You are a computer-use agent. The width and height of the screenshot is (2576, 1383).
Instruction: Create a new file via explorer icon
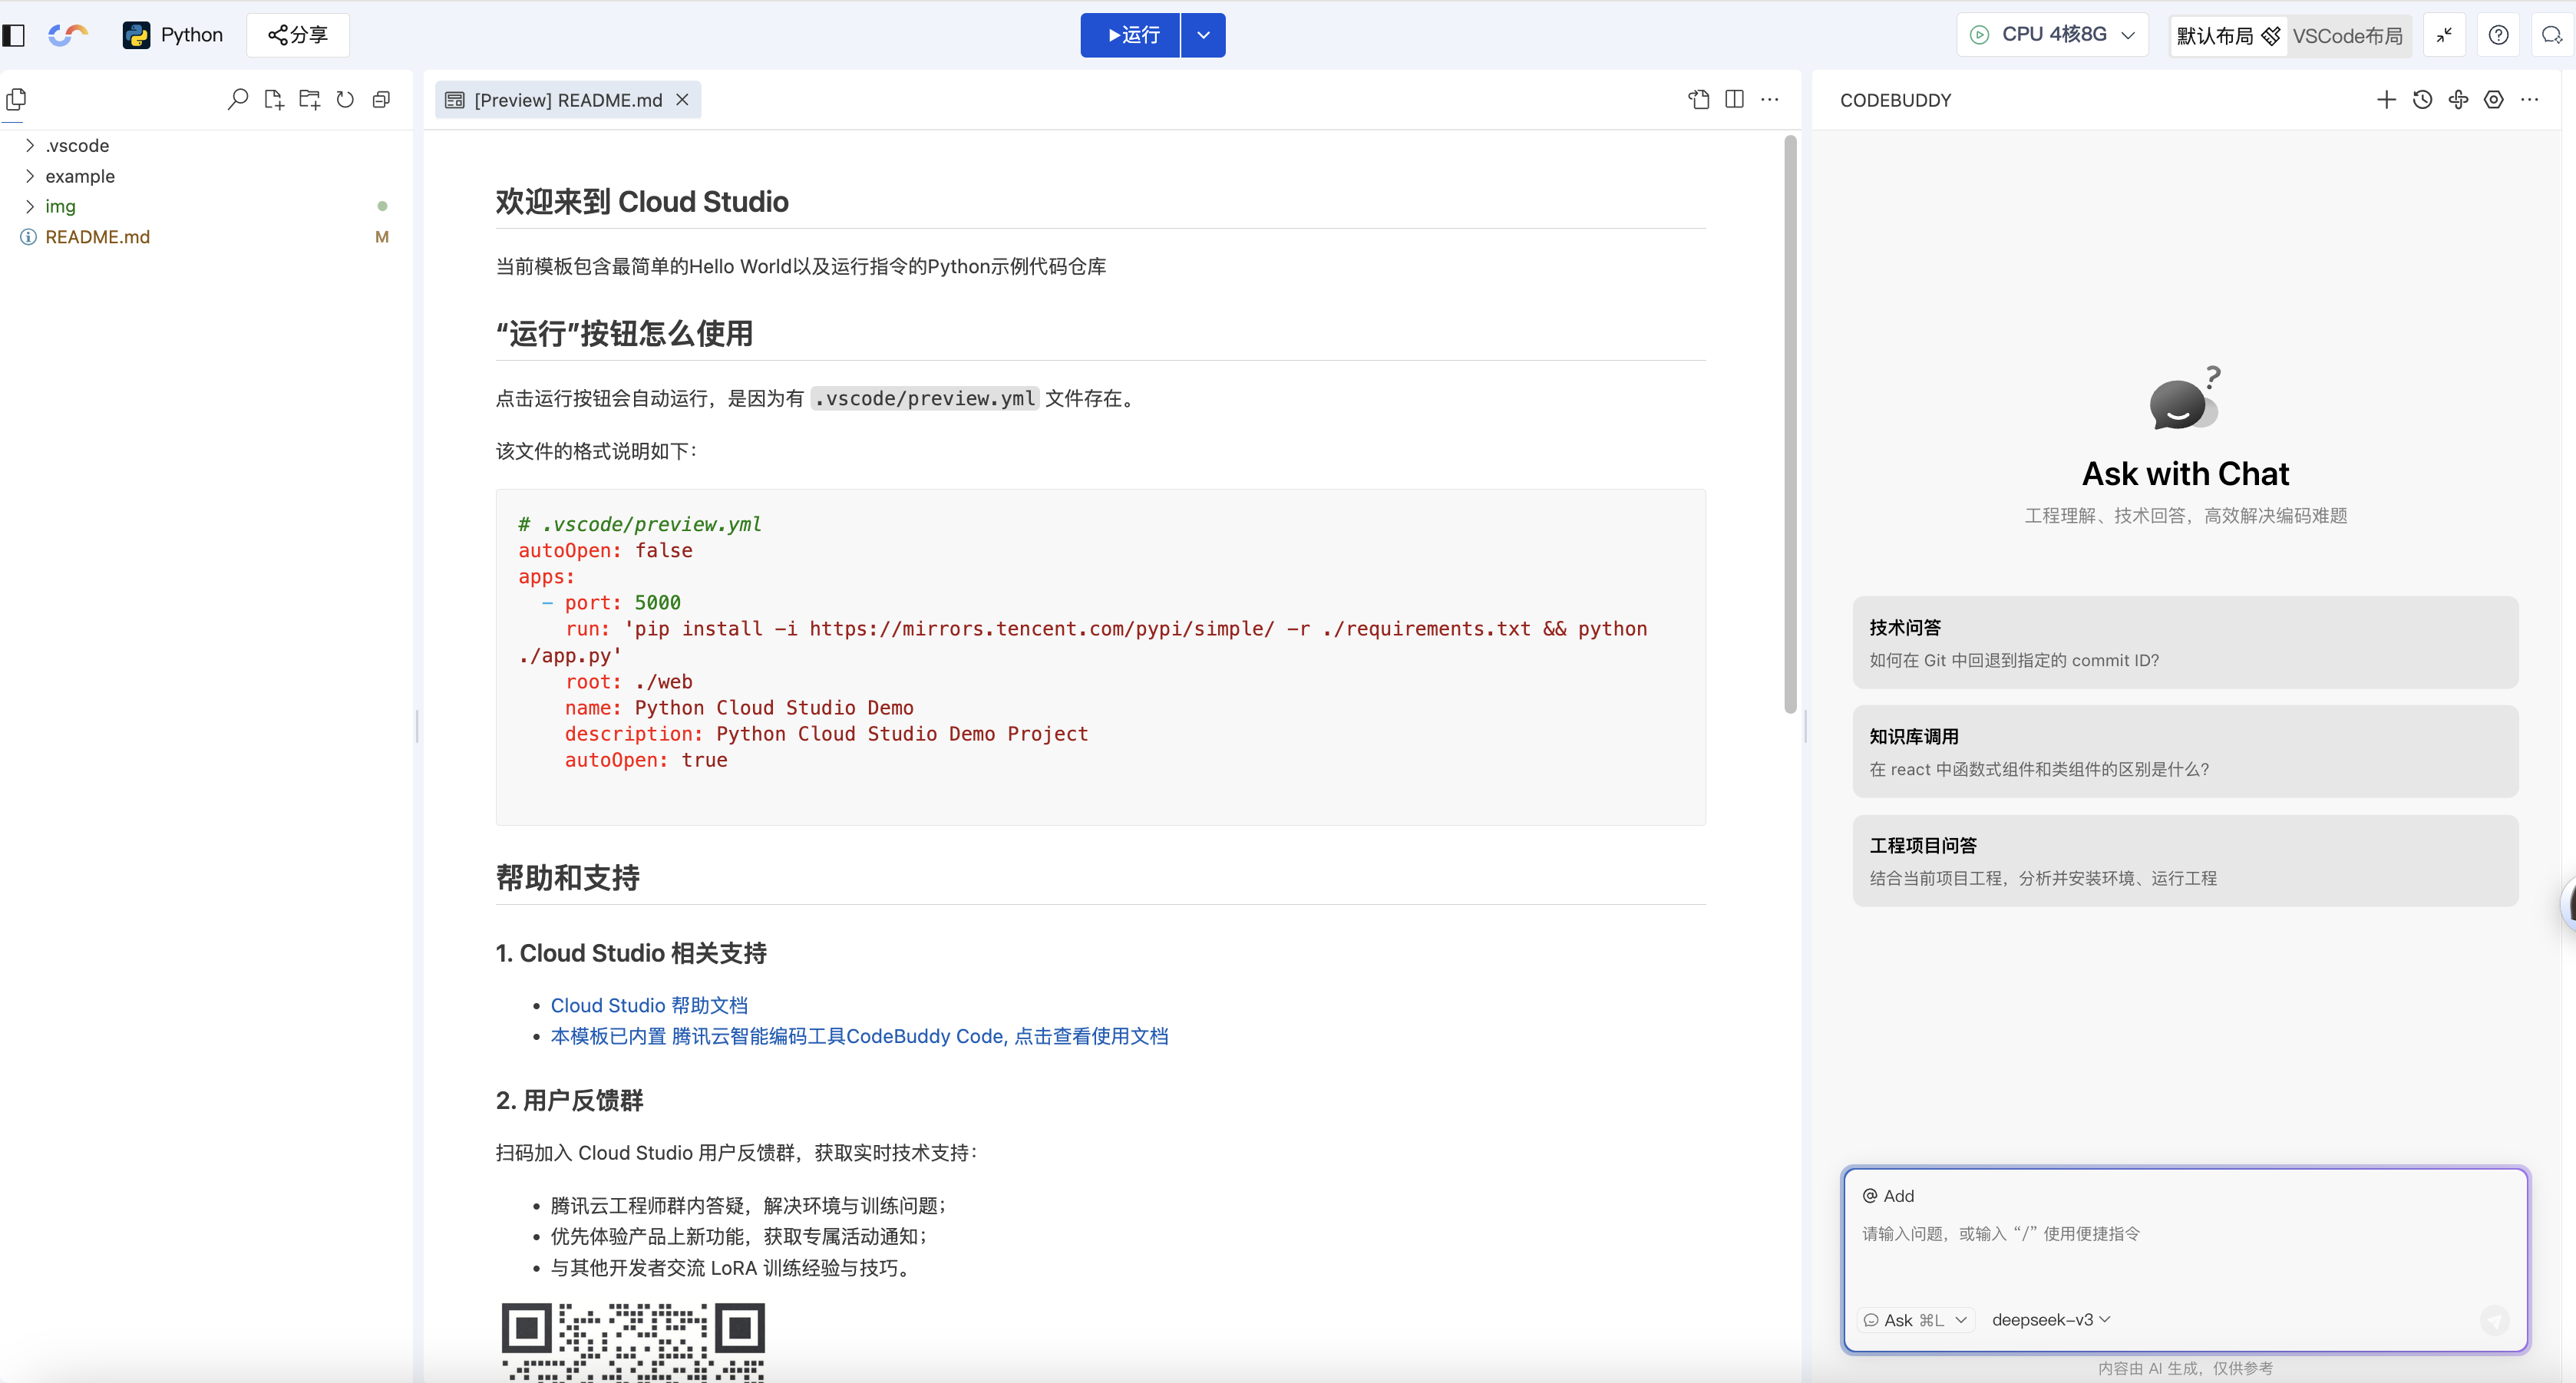coord(273,99)
